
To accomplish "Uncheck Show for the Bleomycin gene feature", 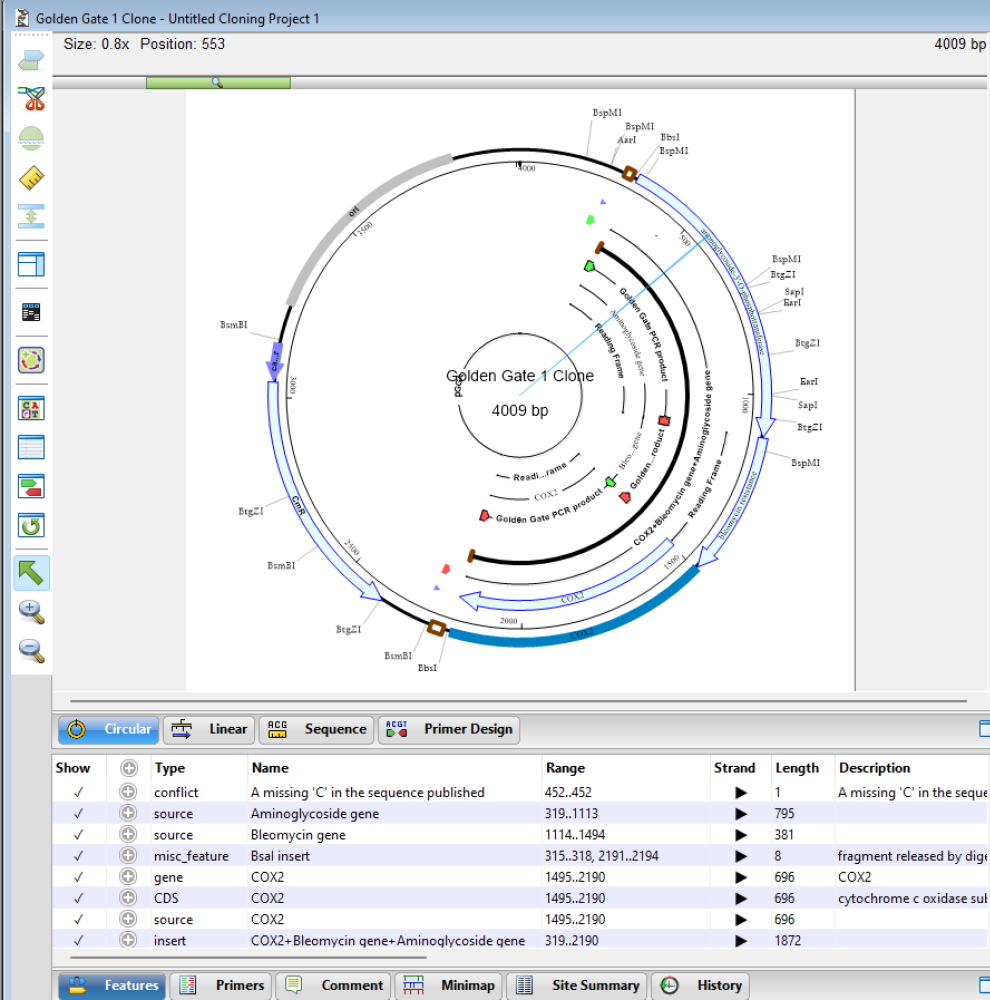I will click(x=78, y=835).
